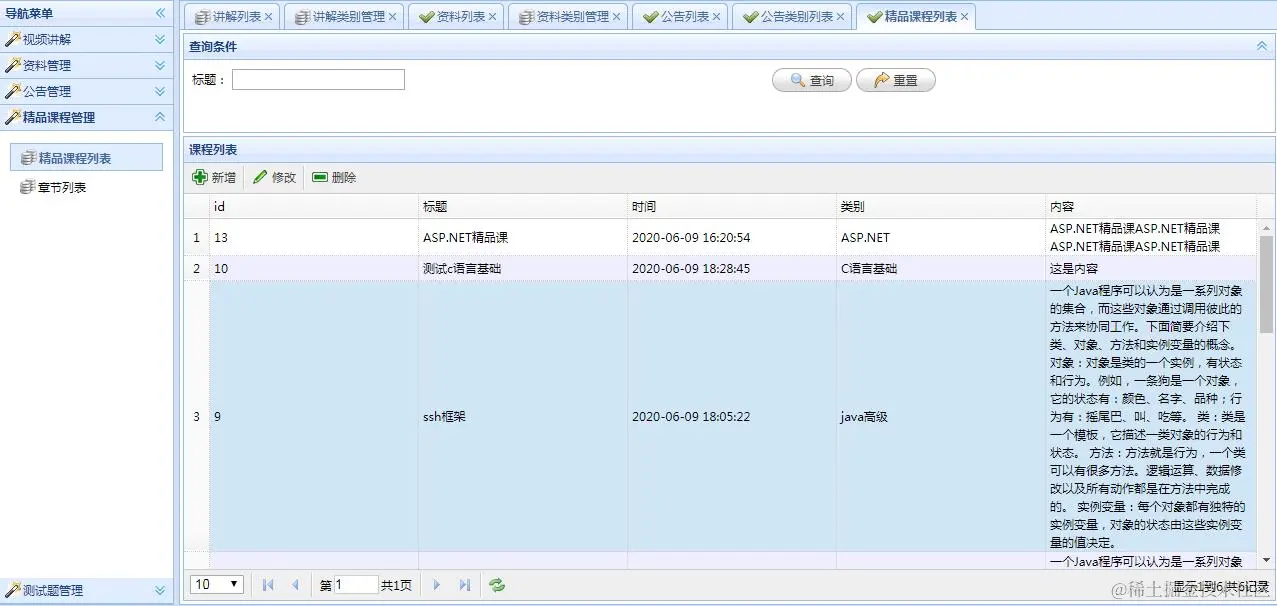Select the ASP.NET精品课 title cell
This screenshot has height=606, width=1277.
coord(523,238)
